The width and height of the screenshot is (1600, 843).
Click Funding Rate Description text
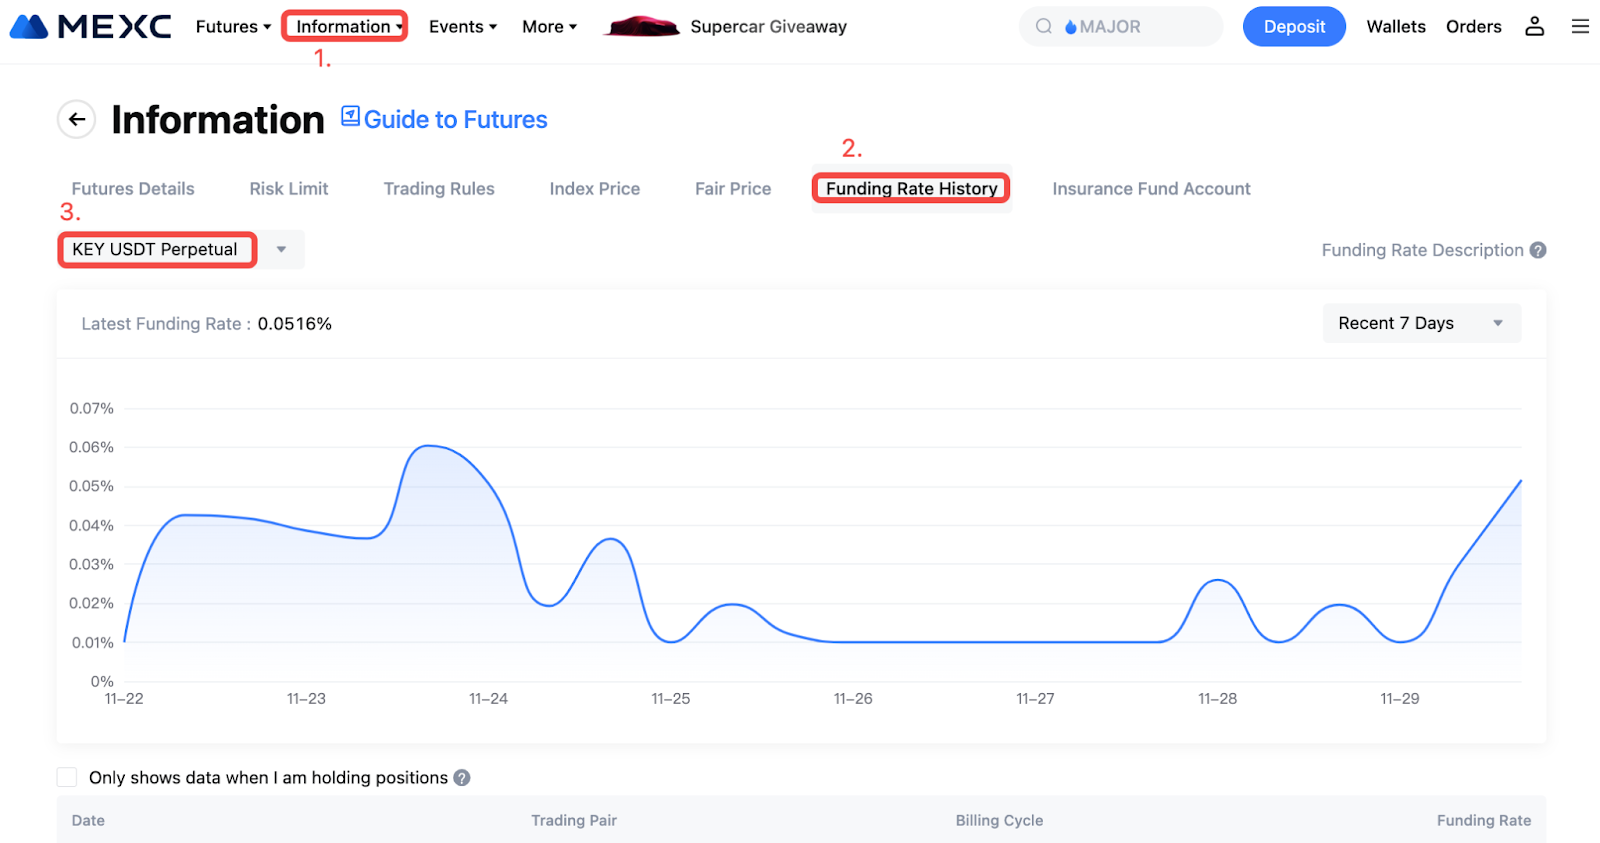pyautogui.click(x=1422, y=250)
